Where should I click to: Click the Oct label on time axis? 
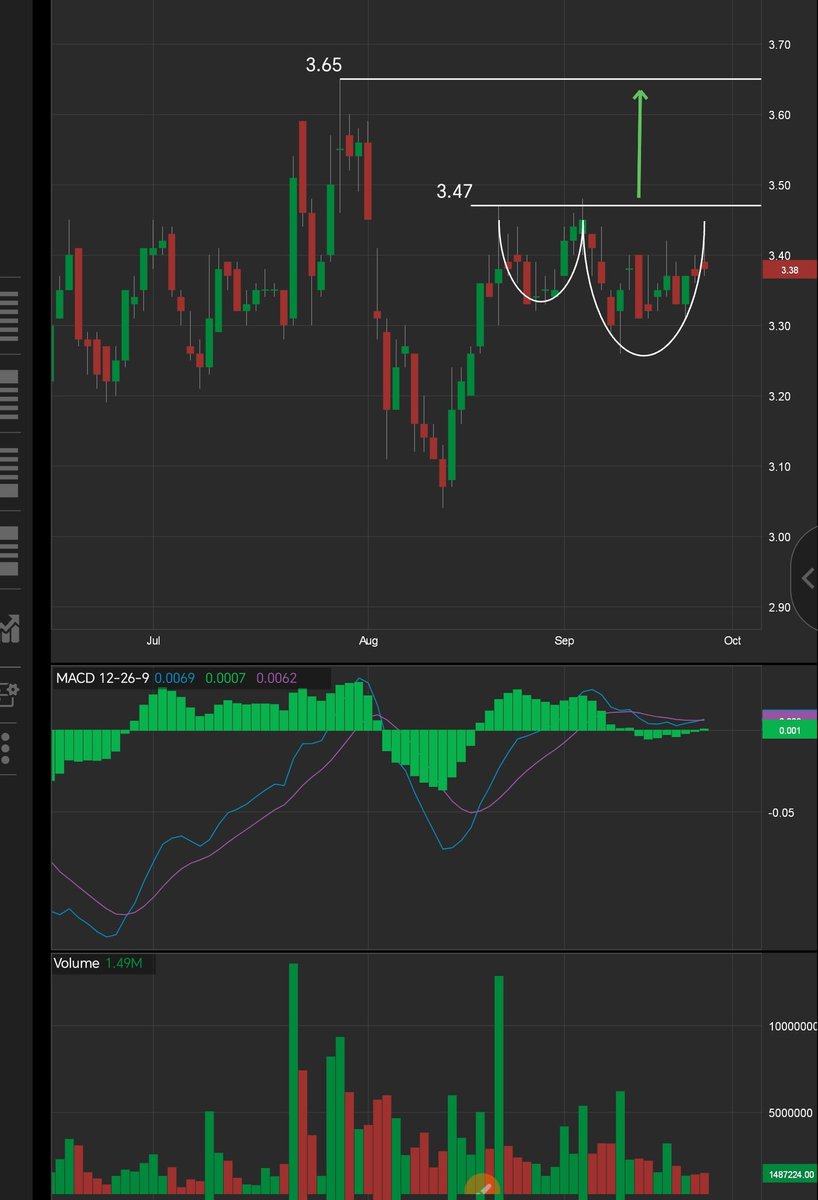[x=732, y=641]
